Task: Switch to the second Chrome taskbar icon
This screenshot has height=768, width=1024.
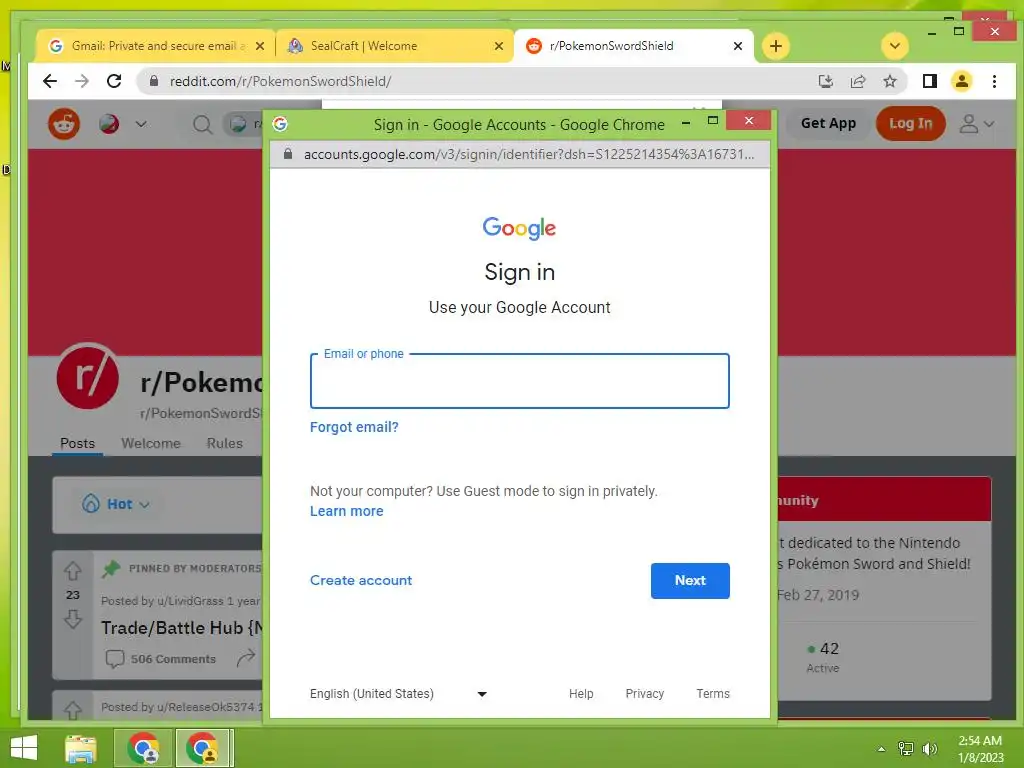Action: [202, 748]
